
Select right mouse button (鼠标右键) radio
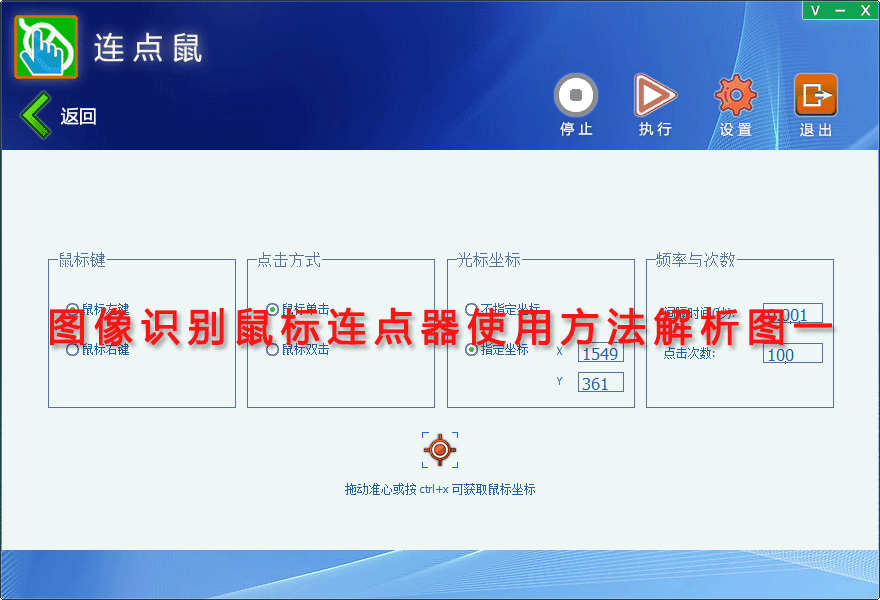(72, 350)
